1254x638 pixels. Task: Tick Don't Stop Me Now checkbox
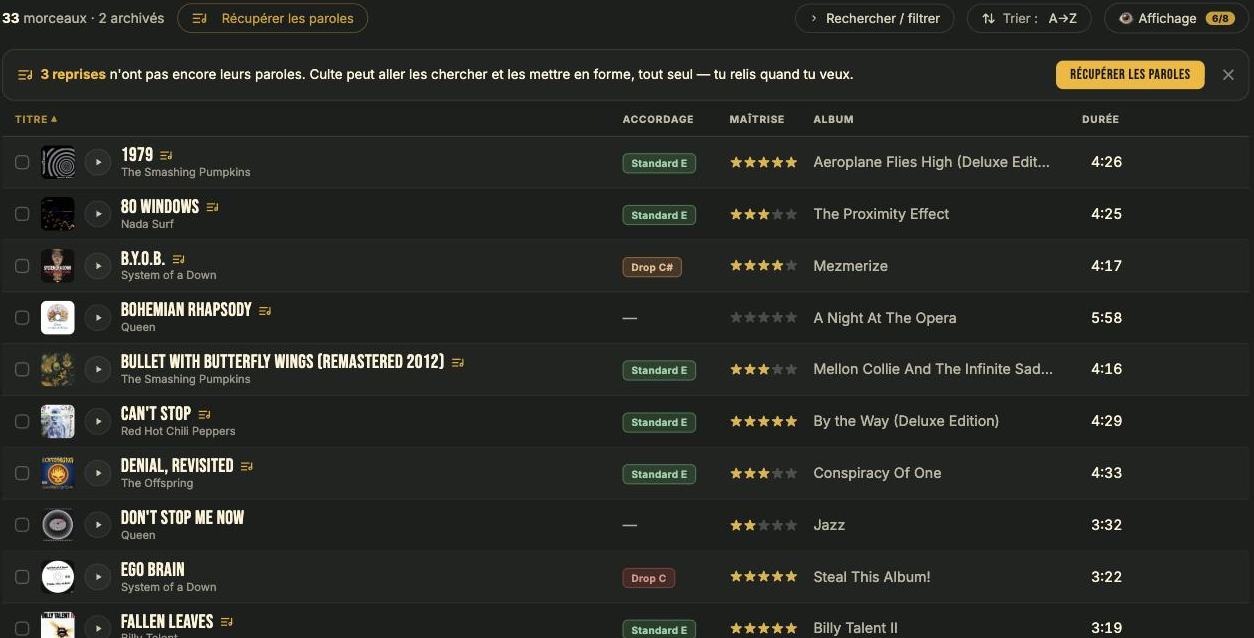coord(22,526)
